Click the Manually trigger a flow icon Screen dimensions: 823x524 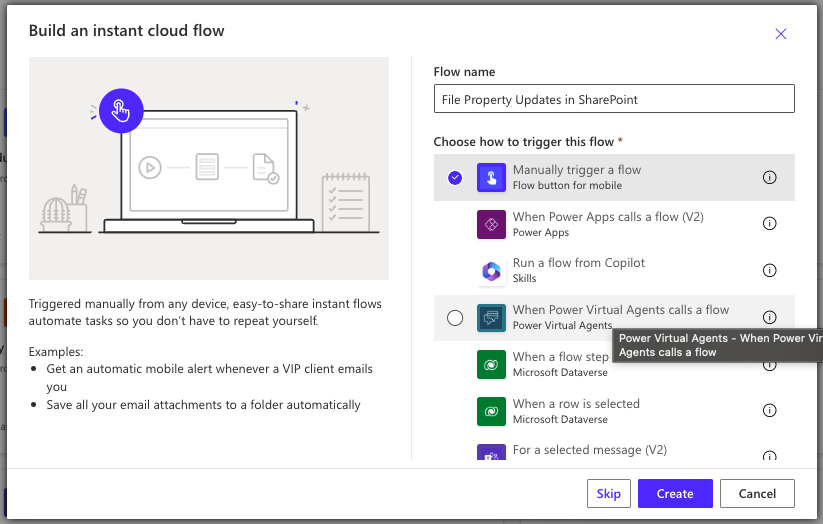point(491,177)
